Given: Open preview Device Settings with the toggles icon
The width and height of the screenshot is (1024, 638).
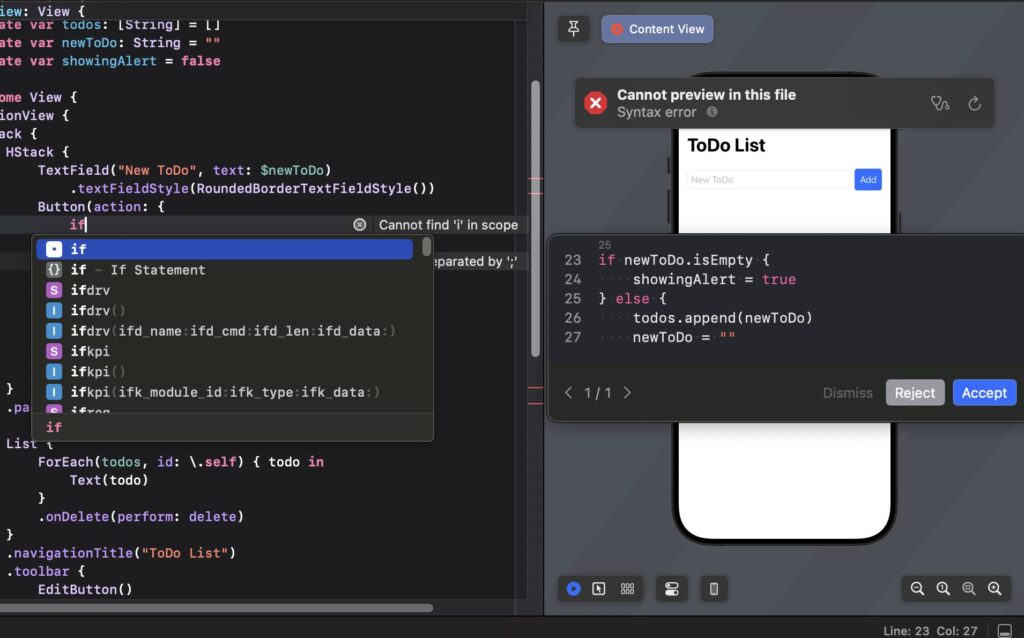Looking at the screenshot, I should click(672, 589).
